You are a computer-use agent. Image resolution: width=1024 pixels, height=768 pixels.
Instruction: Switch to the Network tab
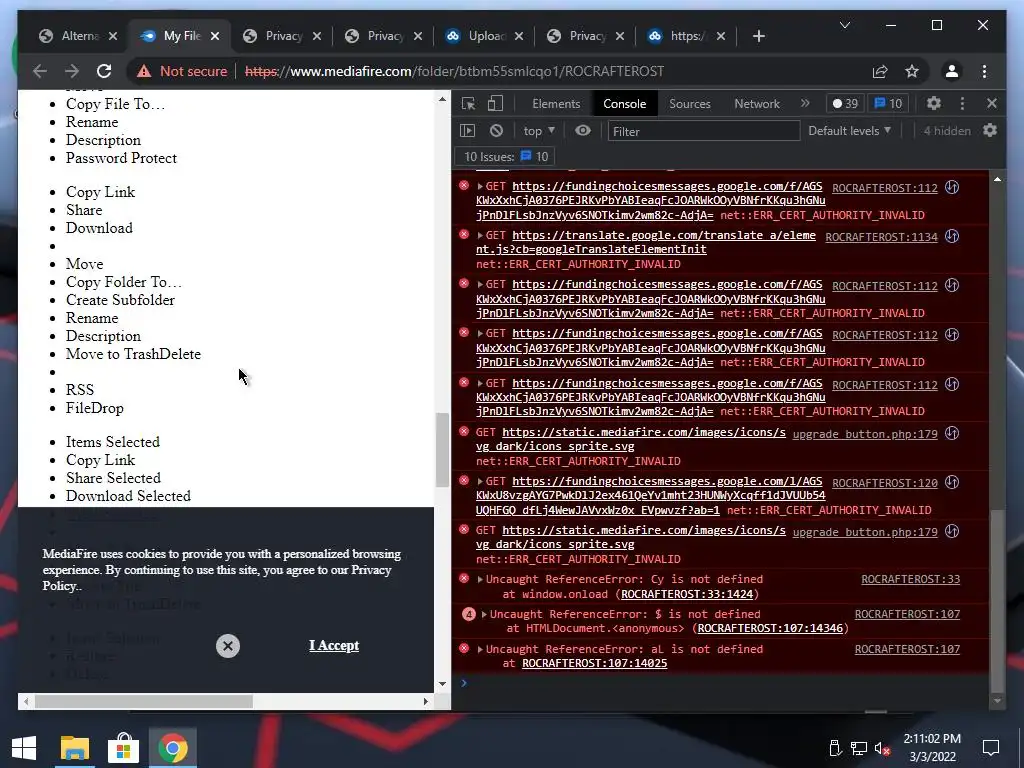coord(757,104)
